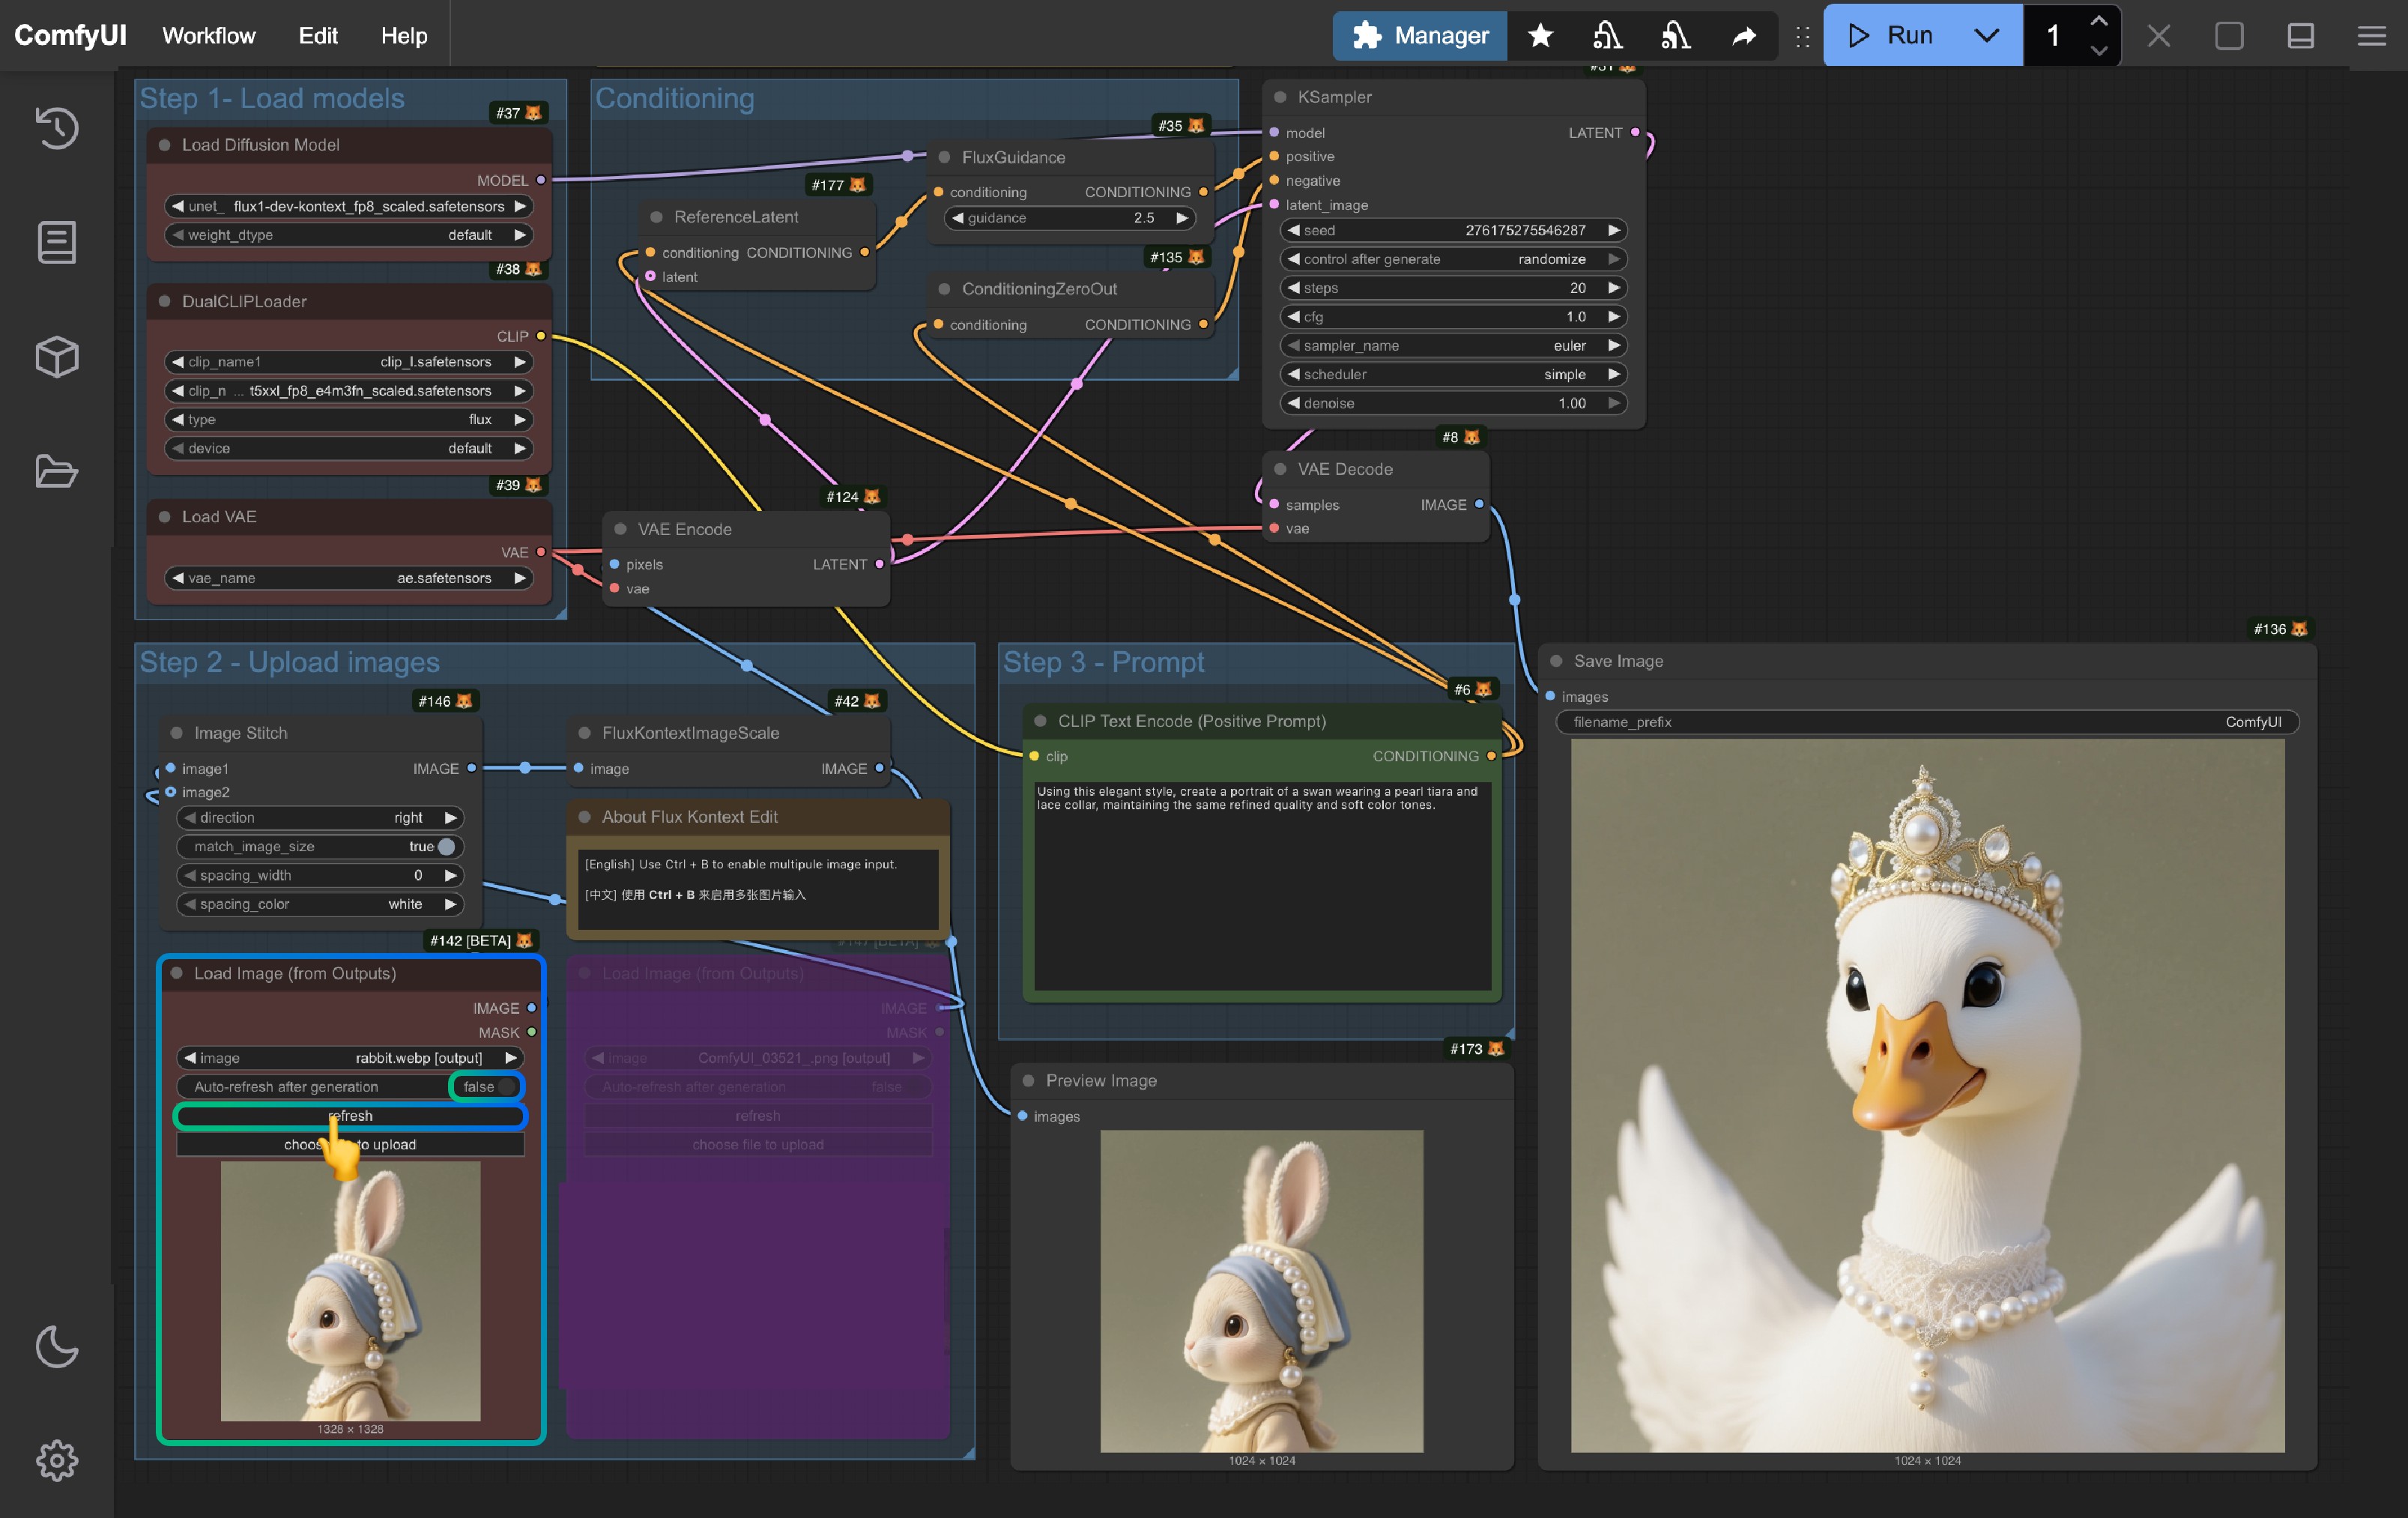Open the Edit menu
Viewport: 2408px width, 1518px height.
point(317,36)
